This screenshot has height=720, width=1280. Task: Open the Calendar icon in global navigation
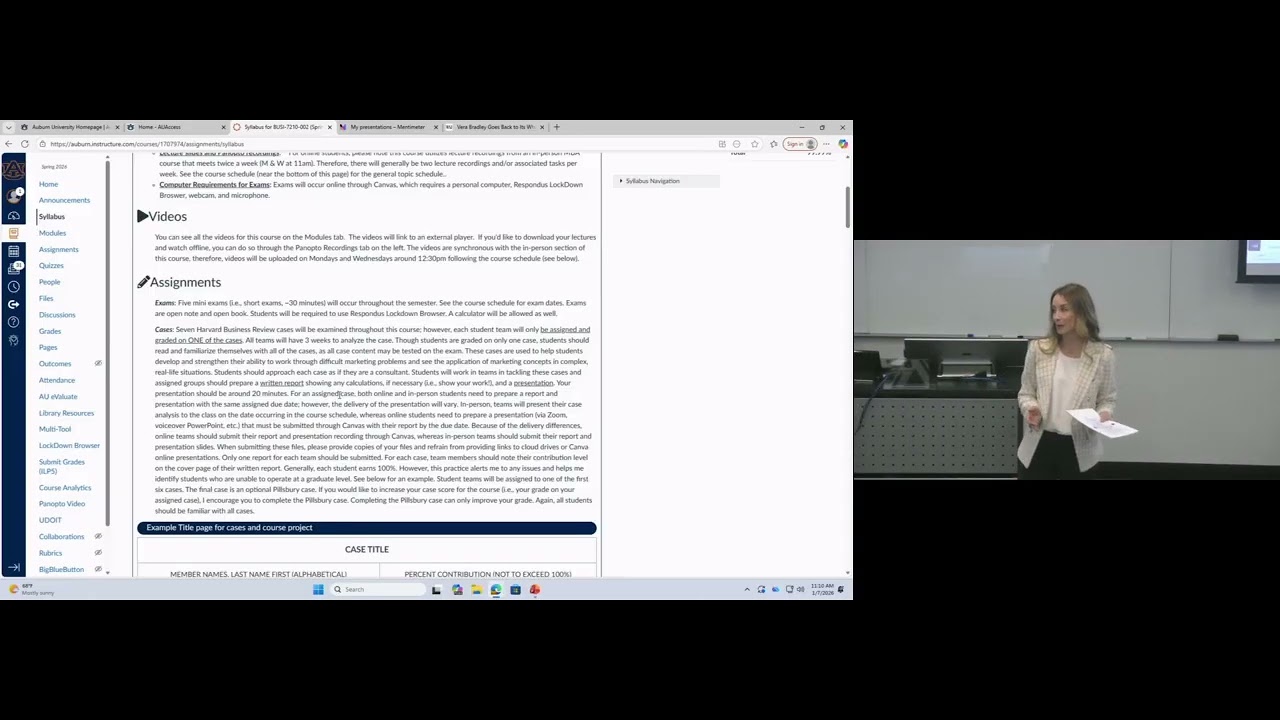13,251
